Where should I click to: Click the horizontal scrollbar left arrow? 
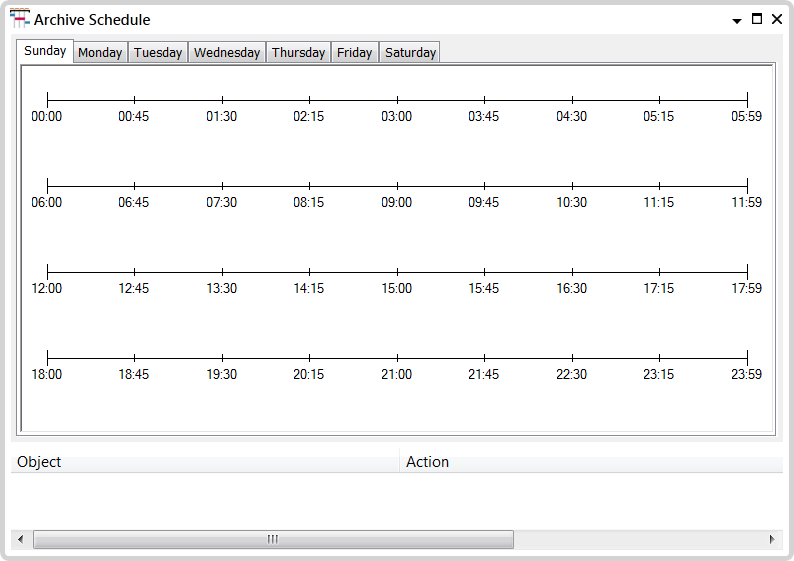click(20, 539)
